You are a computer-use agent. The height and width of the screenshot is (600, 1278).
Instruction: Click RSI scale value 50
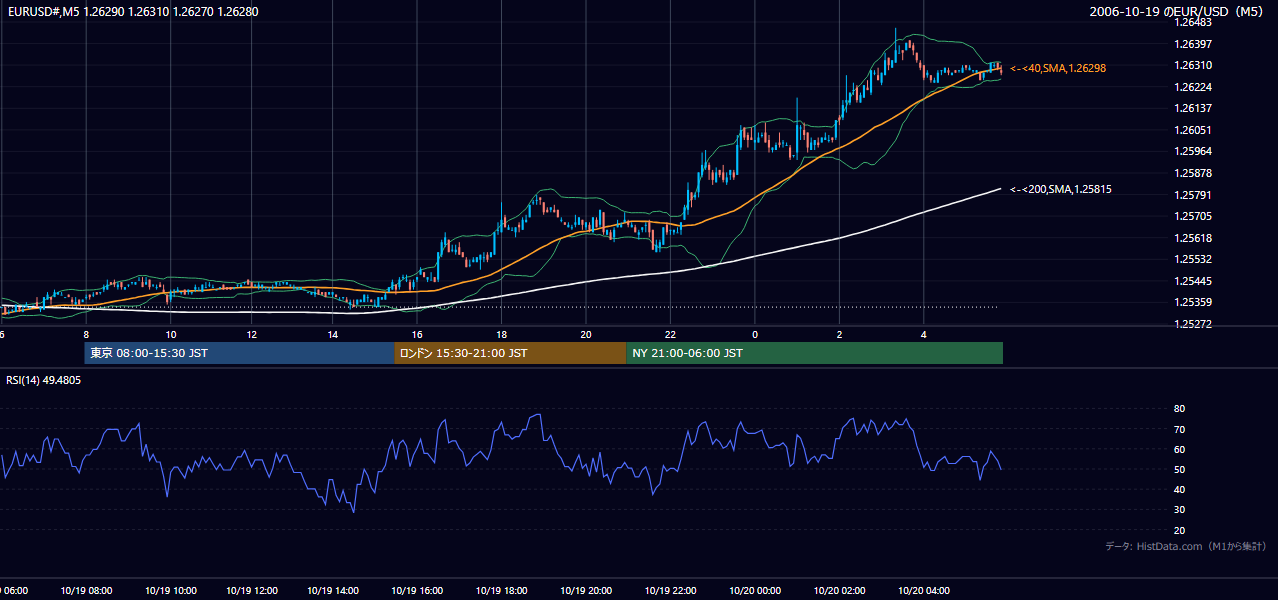pyautogui.click(x=1180, y=470)
